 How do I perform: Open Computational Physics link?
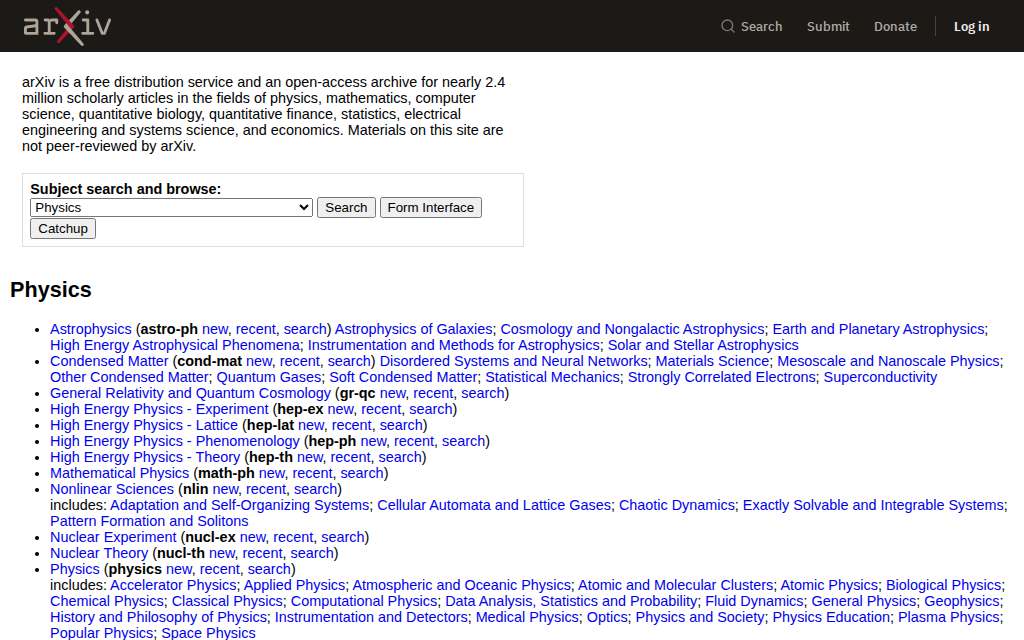pos(364,601)
